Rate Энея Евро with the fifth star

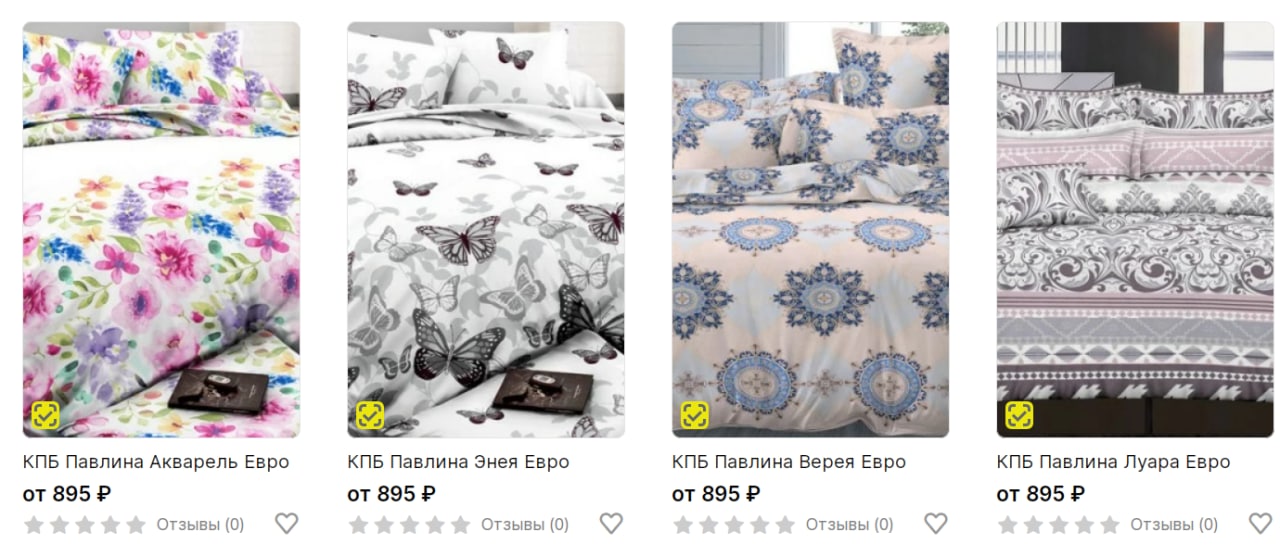[x=460, y=524]
